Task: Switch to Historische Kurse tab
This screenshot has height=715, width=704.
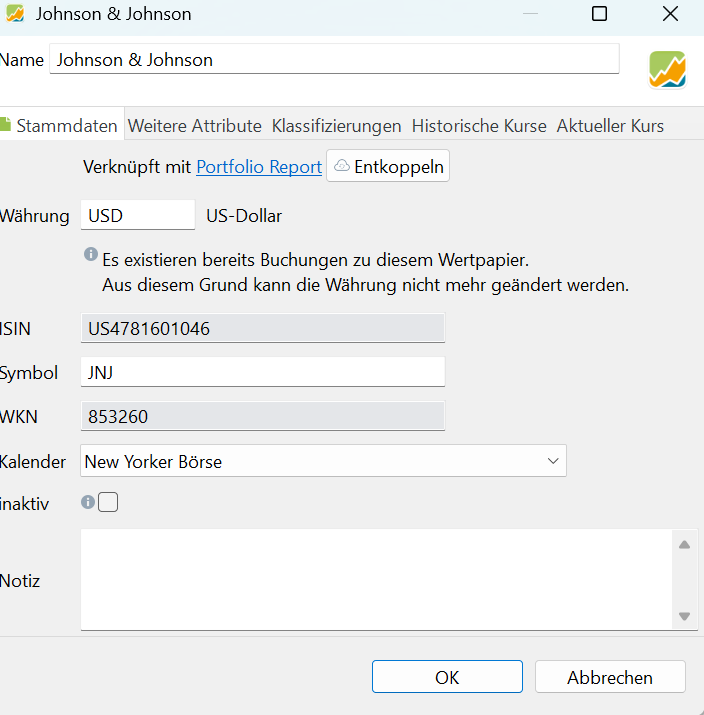Action: point(479,126)
